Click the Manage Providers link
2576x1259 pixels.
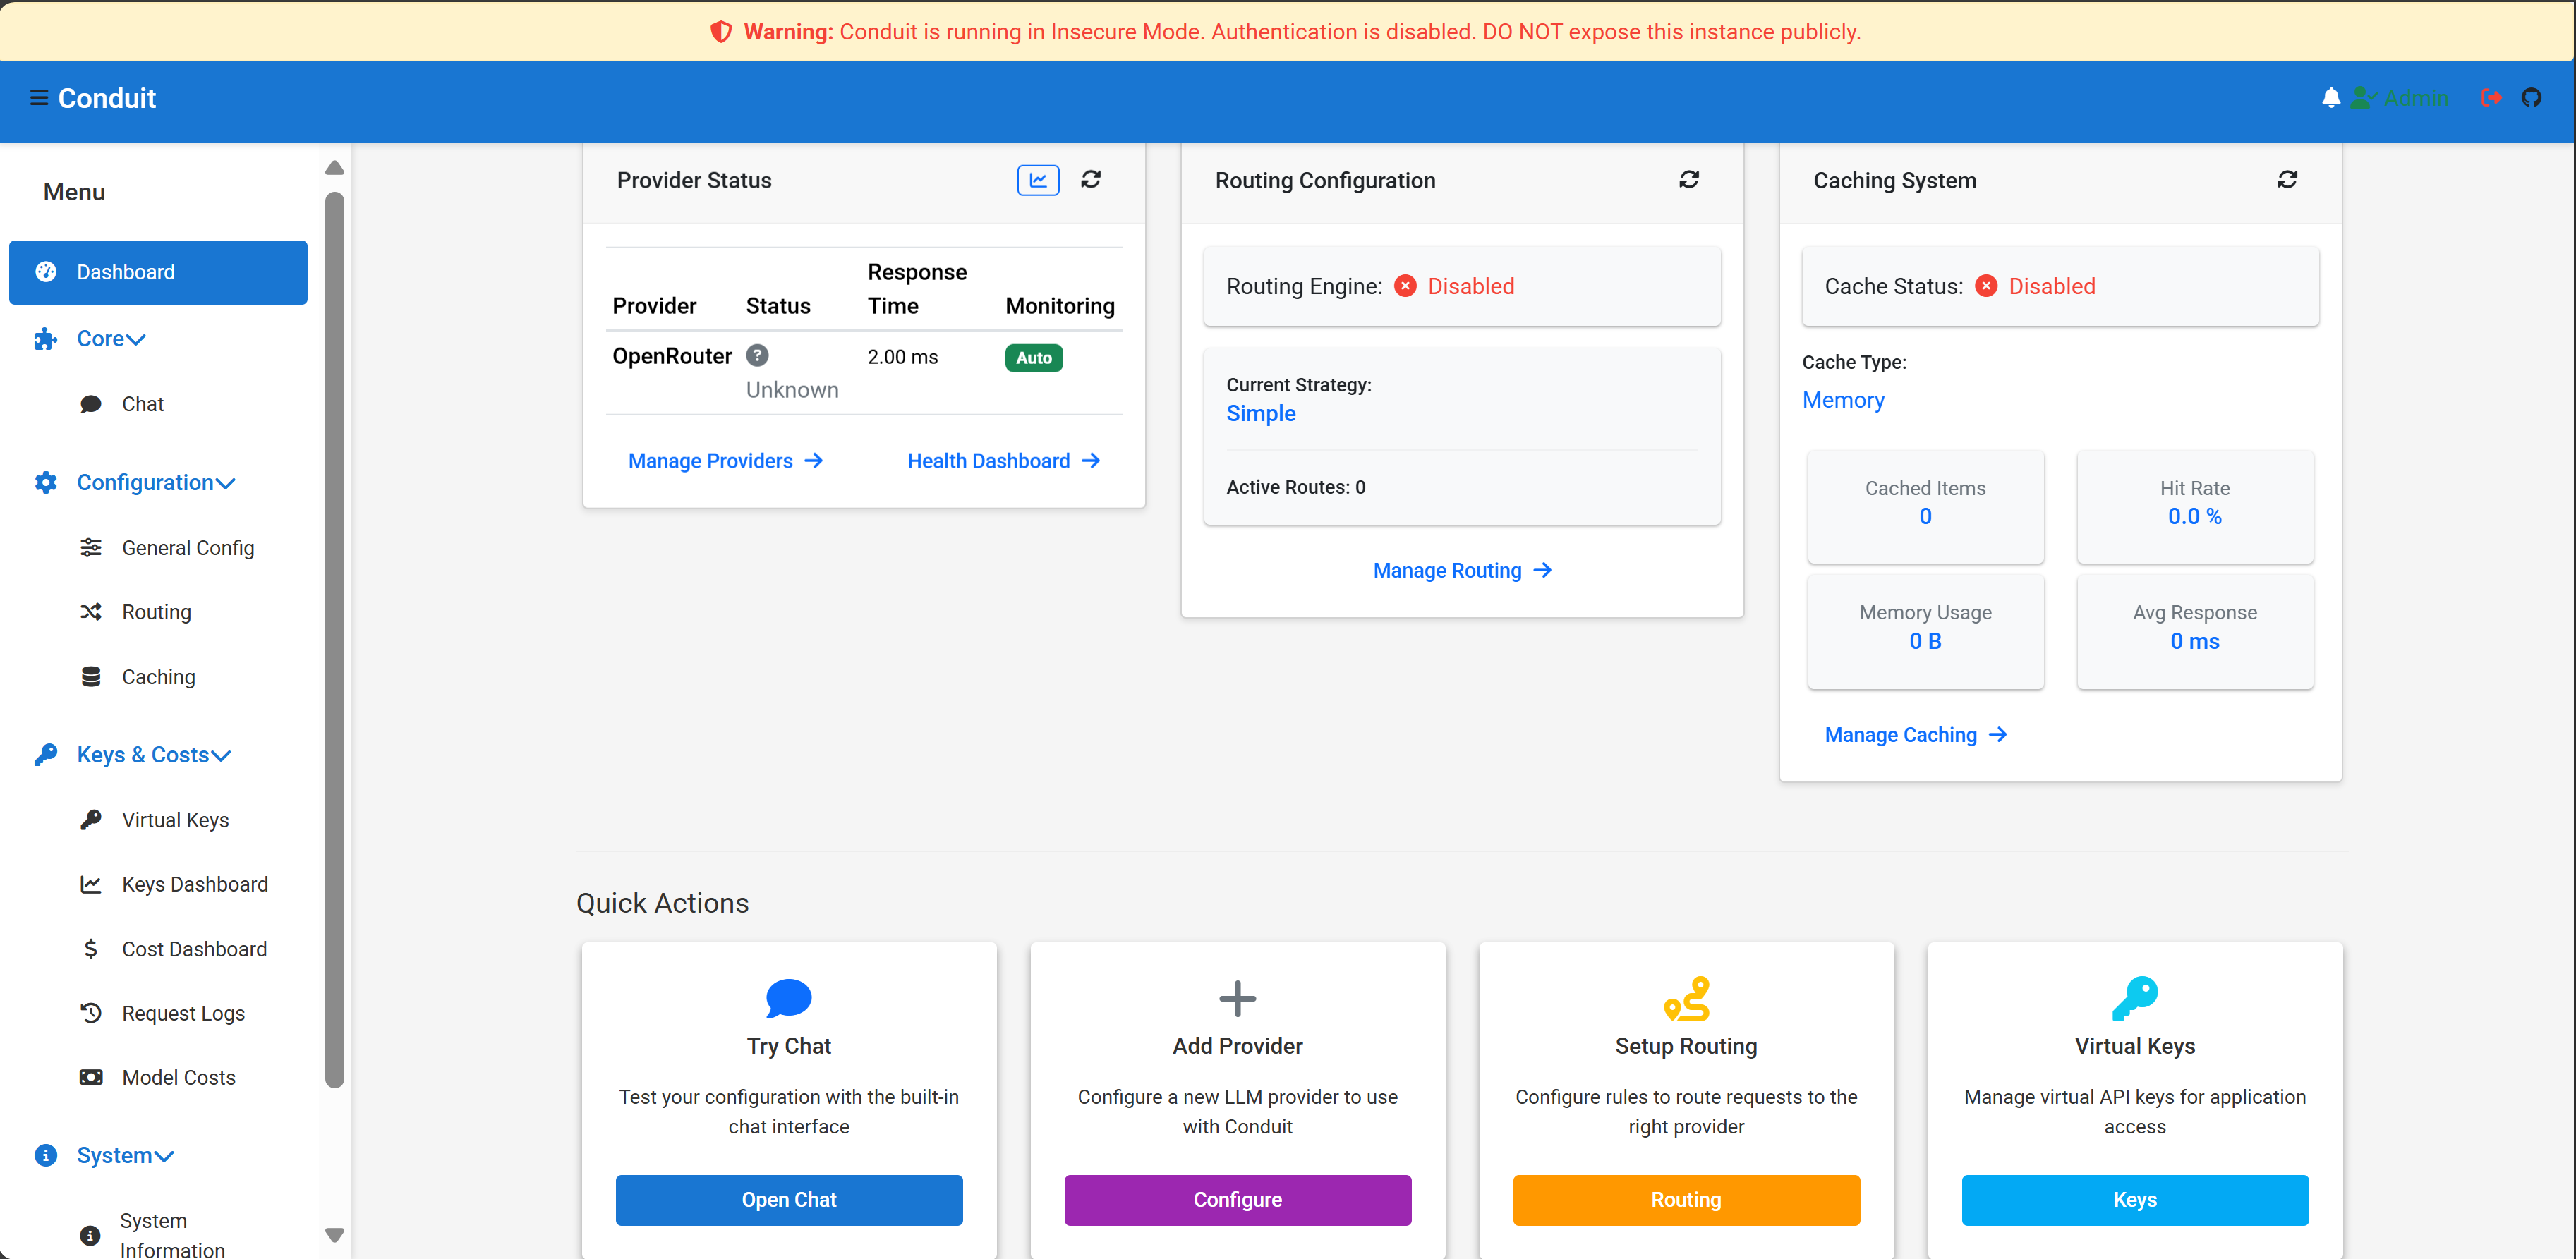(725, 461)
